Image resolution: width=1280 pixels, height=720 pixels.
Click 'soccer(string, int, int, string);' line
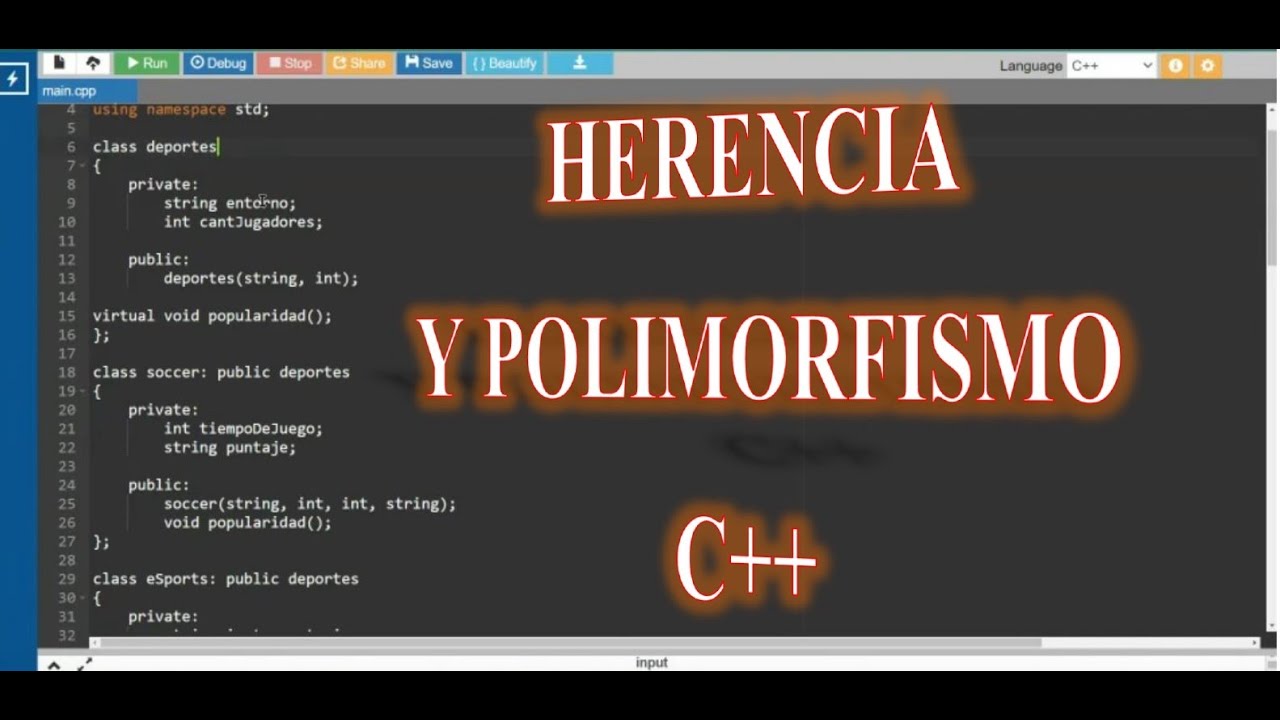310,504
